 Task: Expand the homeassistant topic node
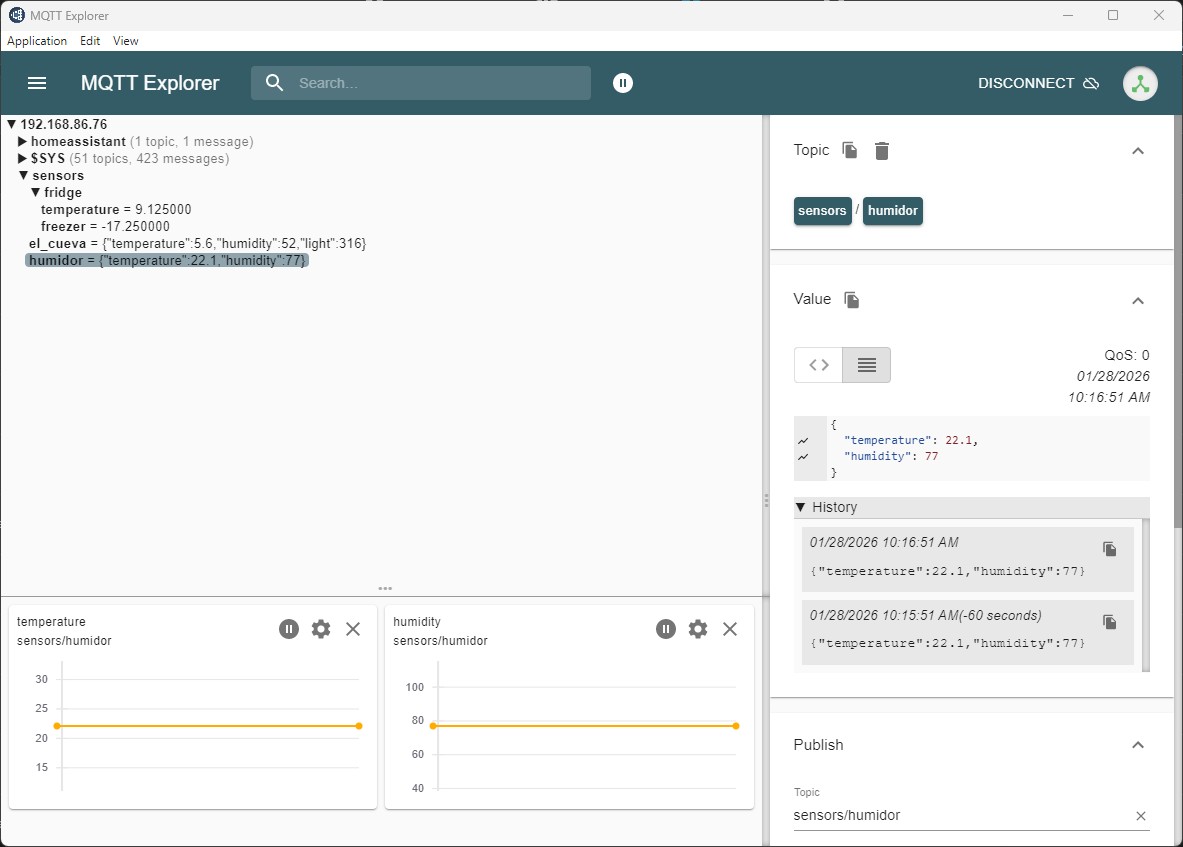click(23, 142)
